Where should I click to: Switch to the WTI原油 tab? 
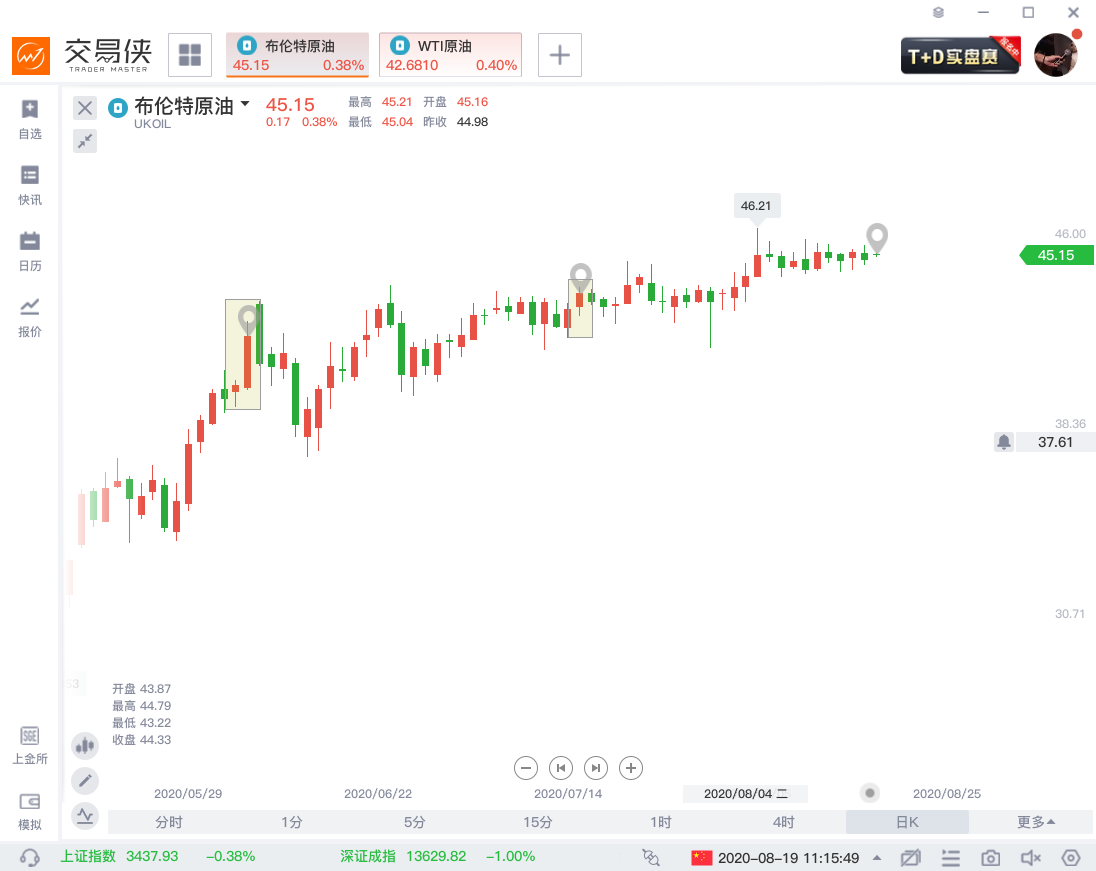[x=450, y=55]
